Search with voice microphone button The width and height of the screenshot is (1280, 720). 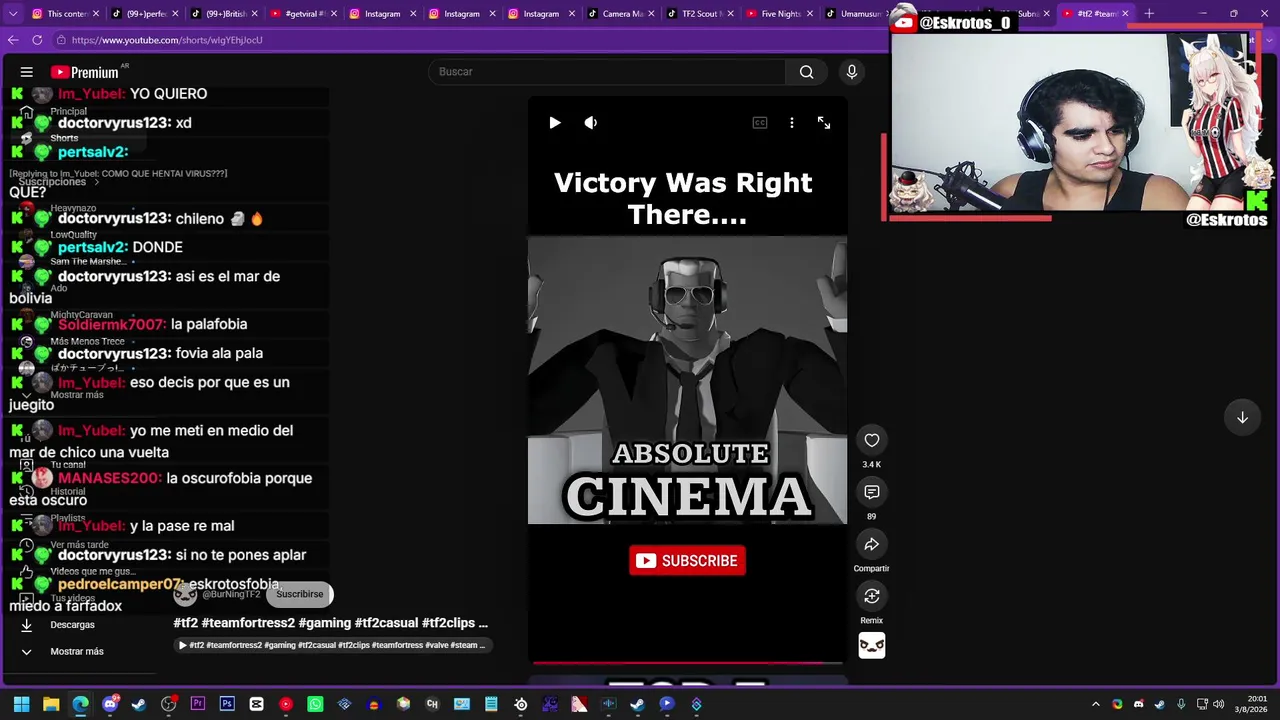point(852,72)
